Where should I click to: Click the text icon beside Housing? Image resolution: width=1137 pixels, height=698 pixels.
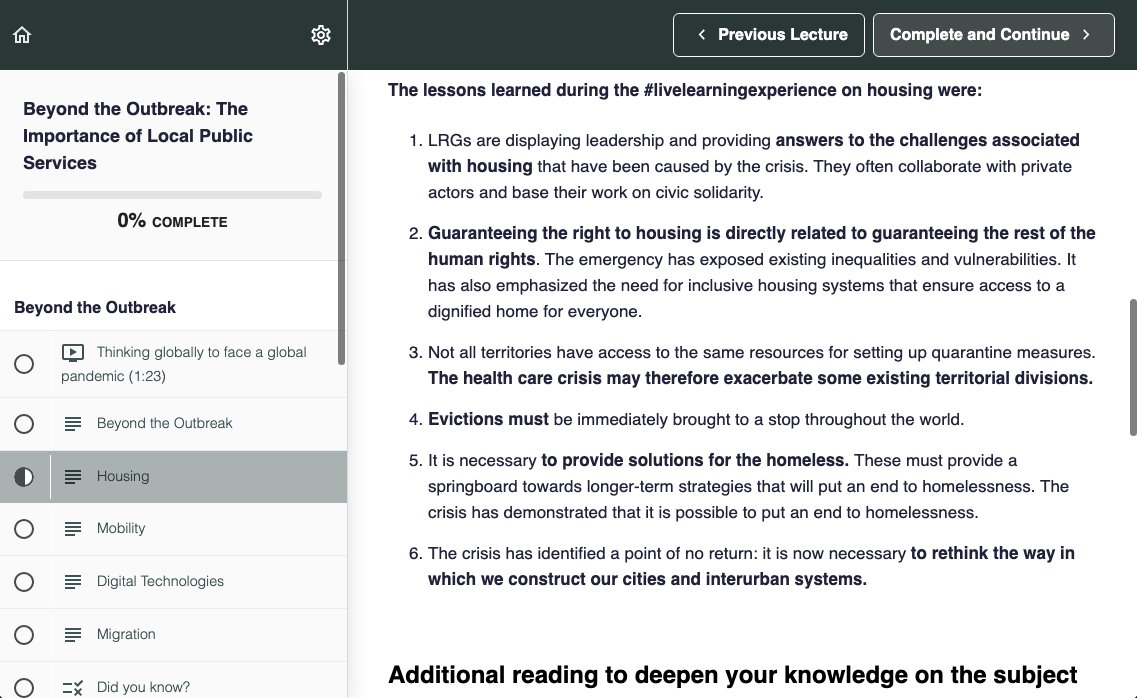pyautogui.click(x=73, y=476)
